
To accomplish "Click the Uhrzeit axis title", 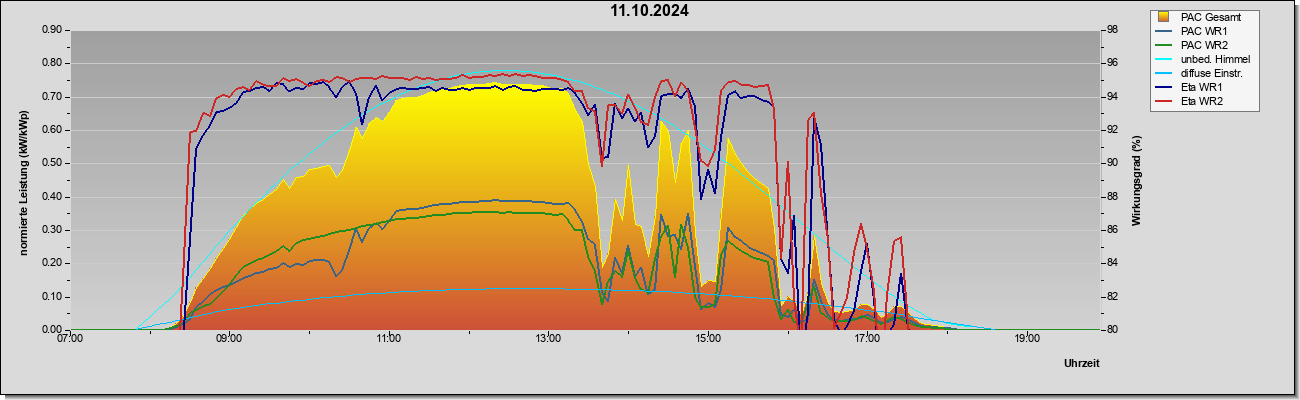I will [1082, 363].
